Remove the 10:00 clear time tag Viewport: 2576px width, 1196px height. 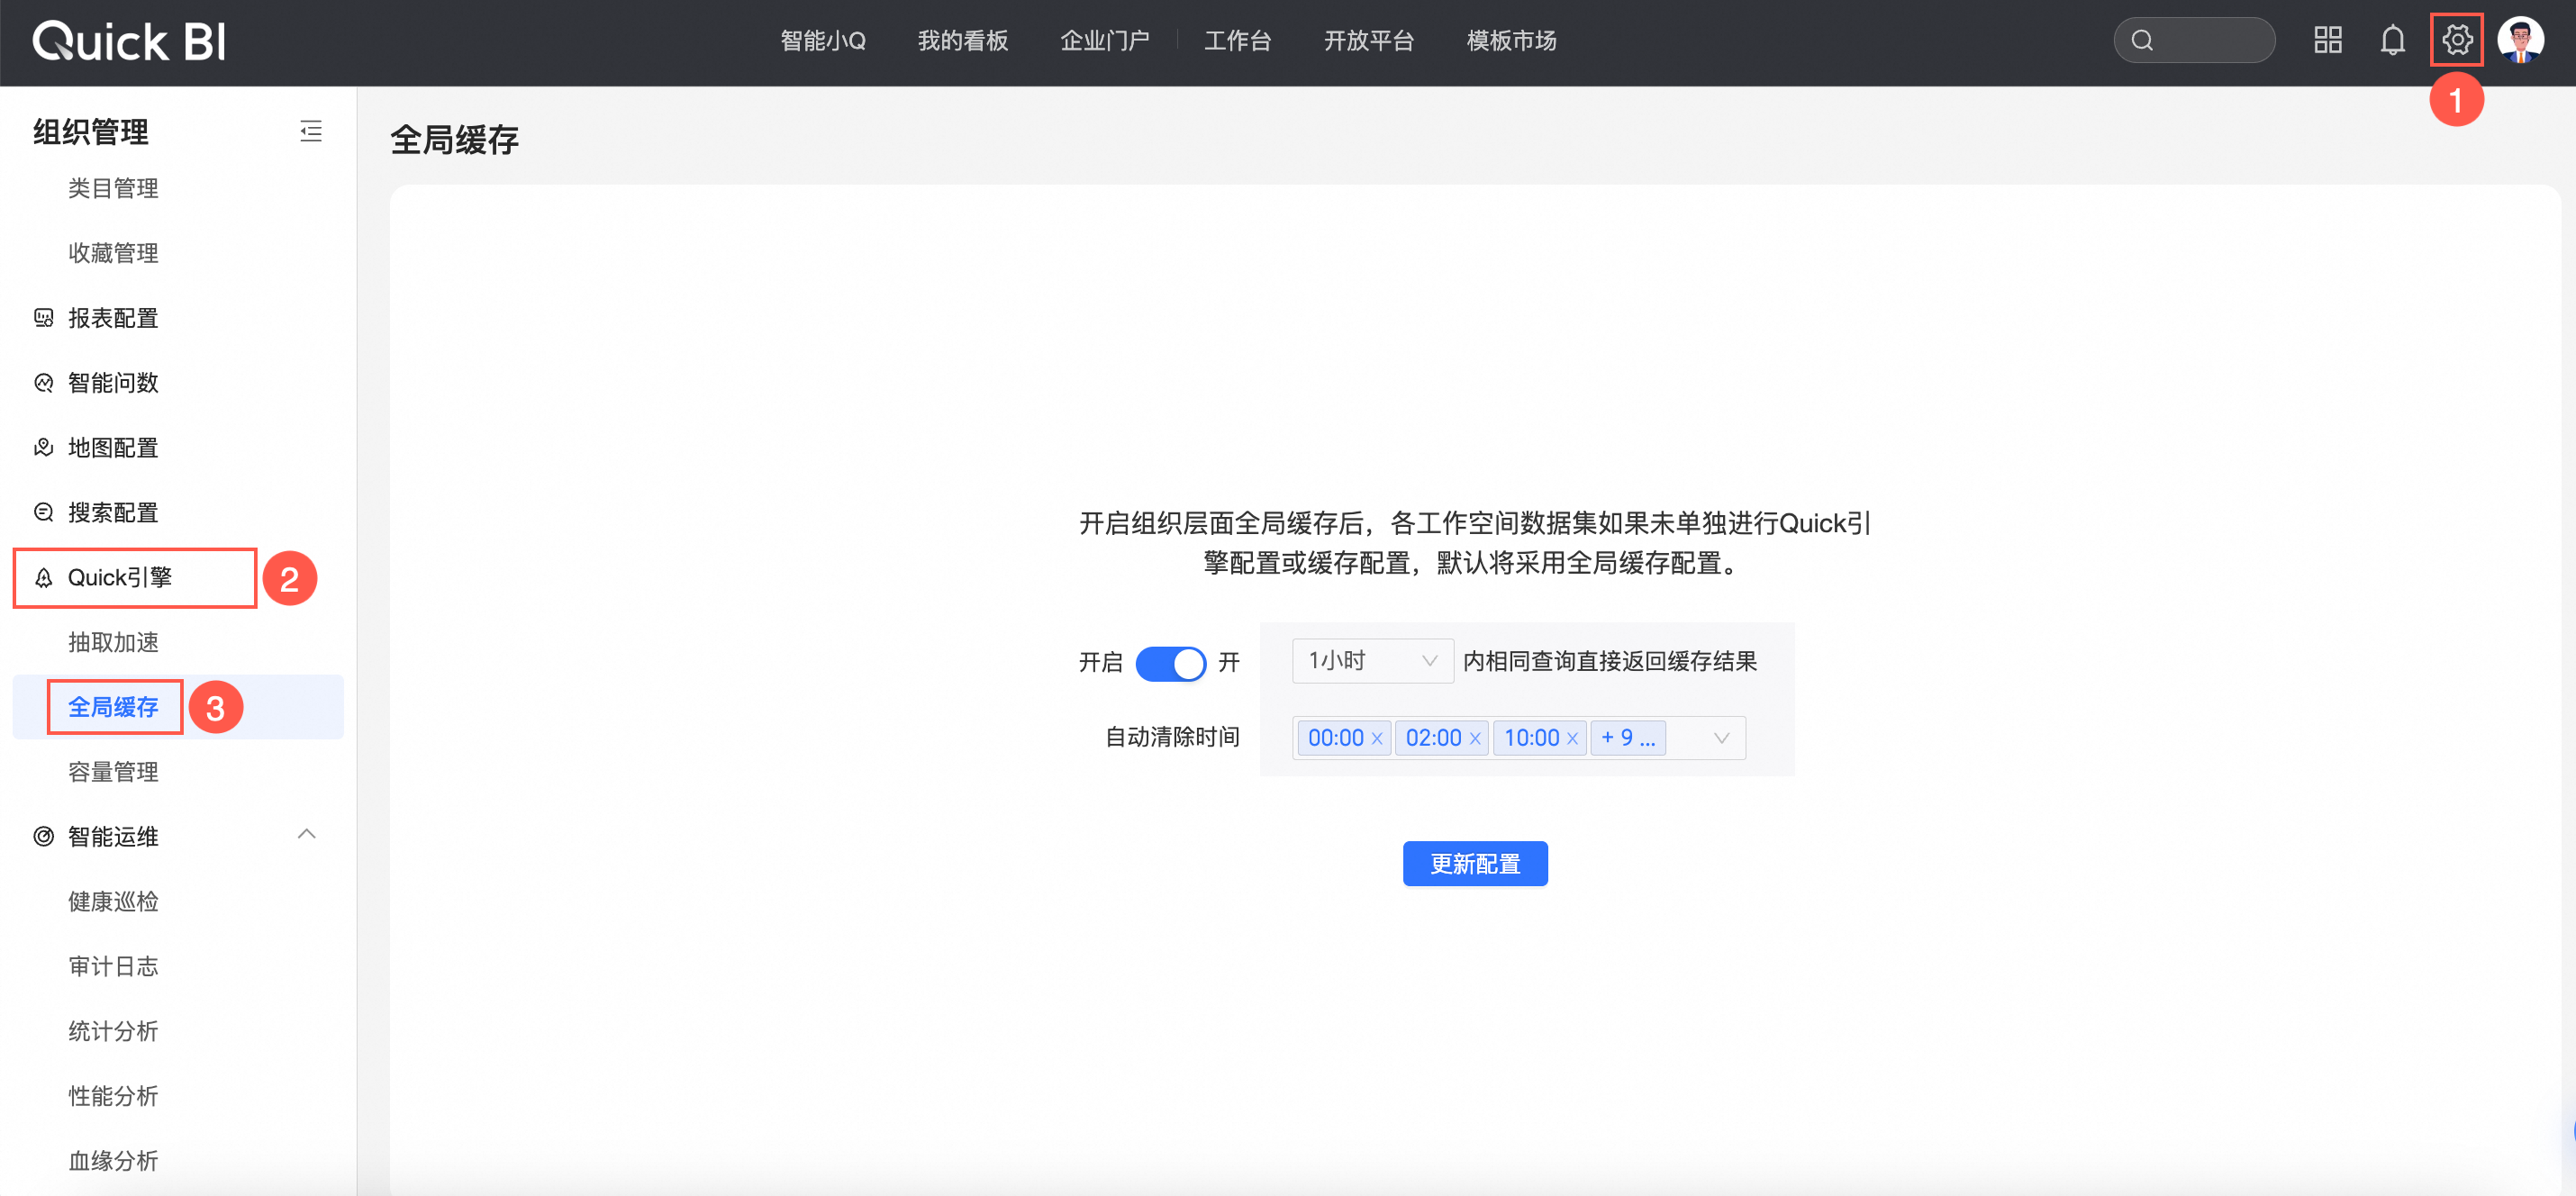coord(1572,738)
